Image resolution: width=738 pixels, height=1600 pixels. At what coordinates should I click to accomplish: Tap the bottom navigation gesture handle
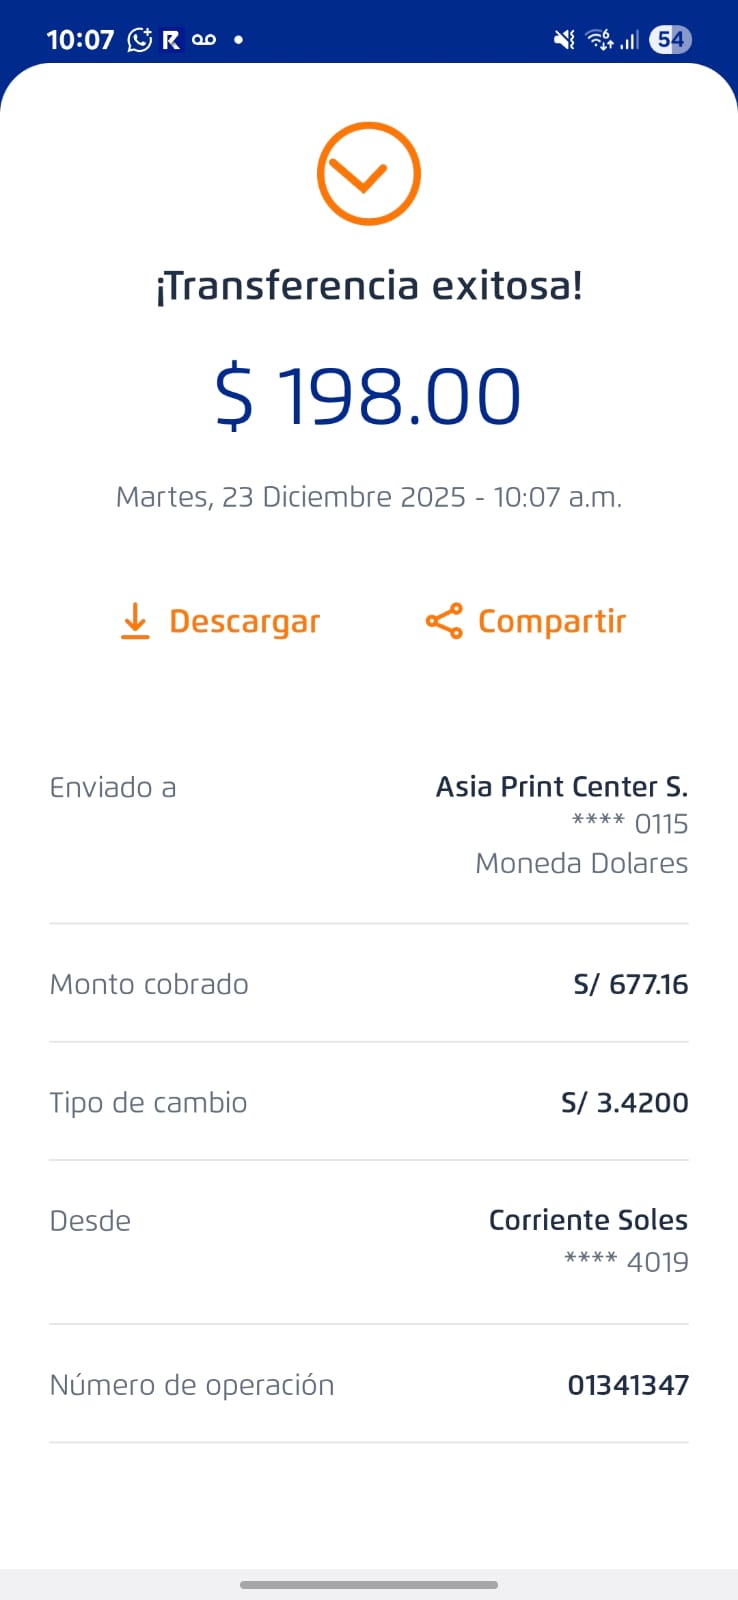tap(369, 1585)
